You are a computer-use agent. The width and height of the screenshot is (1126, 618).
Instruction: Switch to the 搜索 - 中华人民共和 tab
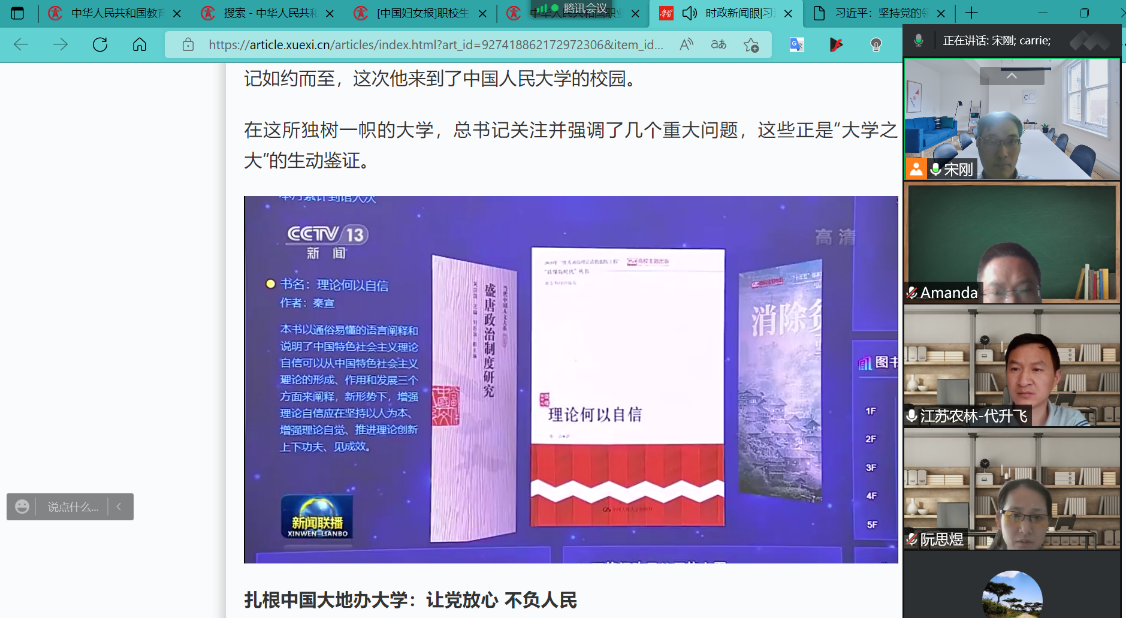click(x=261, y=13)
